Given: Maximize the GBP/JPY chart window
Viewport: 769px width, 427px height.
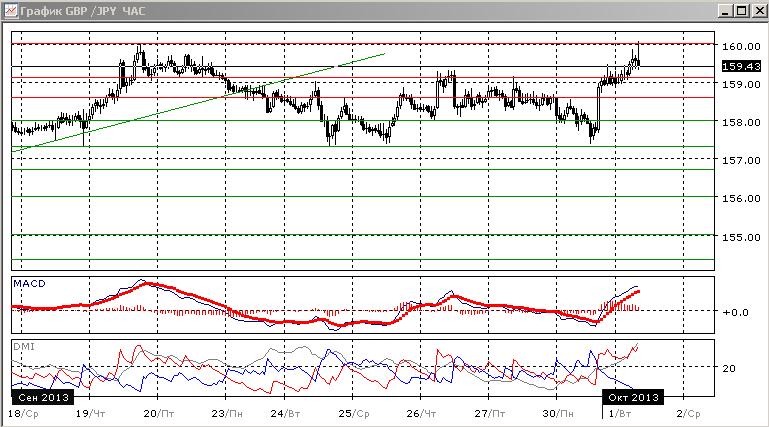Looking at the screenshot, I should tap(742, 10).
